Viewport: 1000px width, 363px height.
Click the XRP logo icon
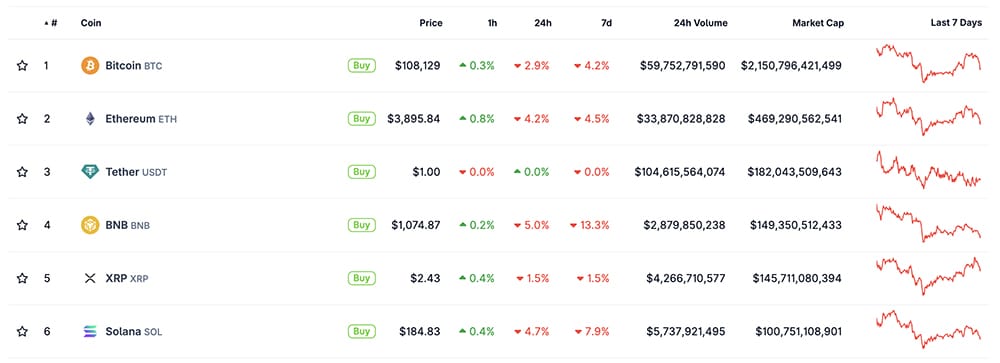(x=90, y=278)
